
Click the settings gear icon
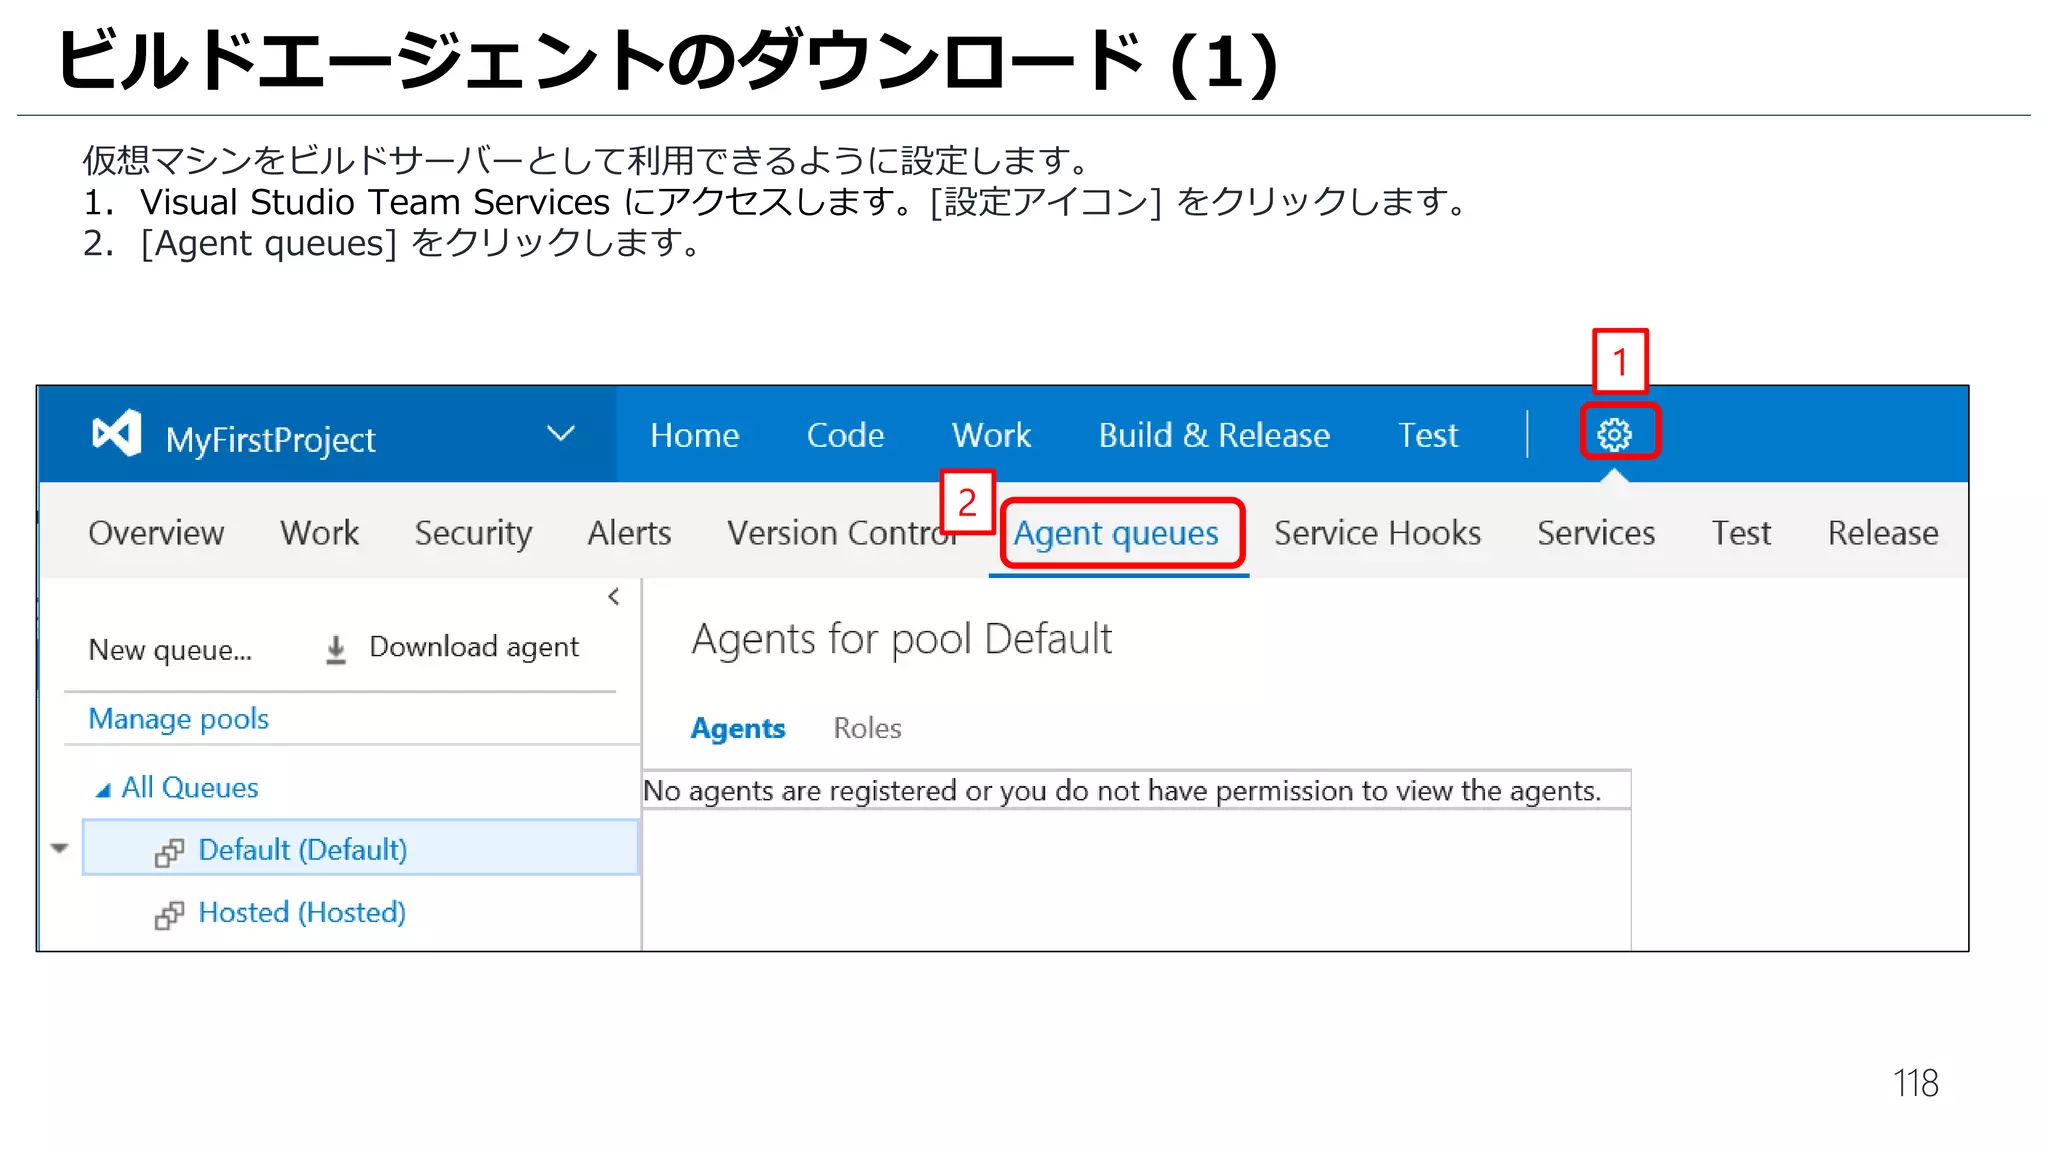coord(1613,434)
